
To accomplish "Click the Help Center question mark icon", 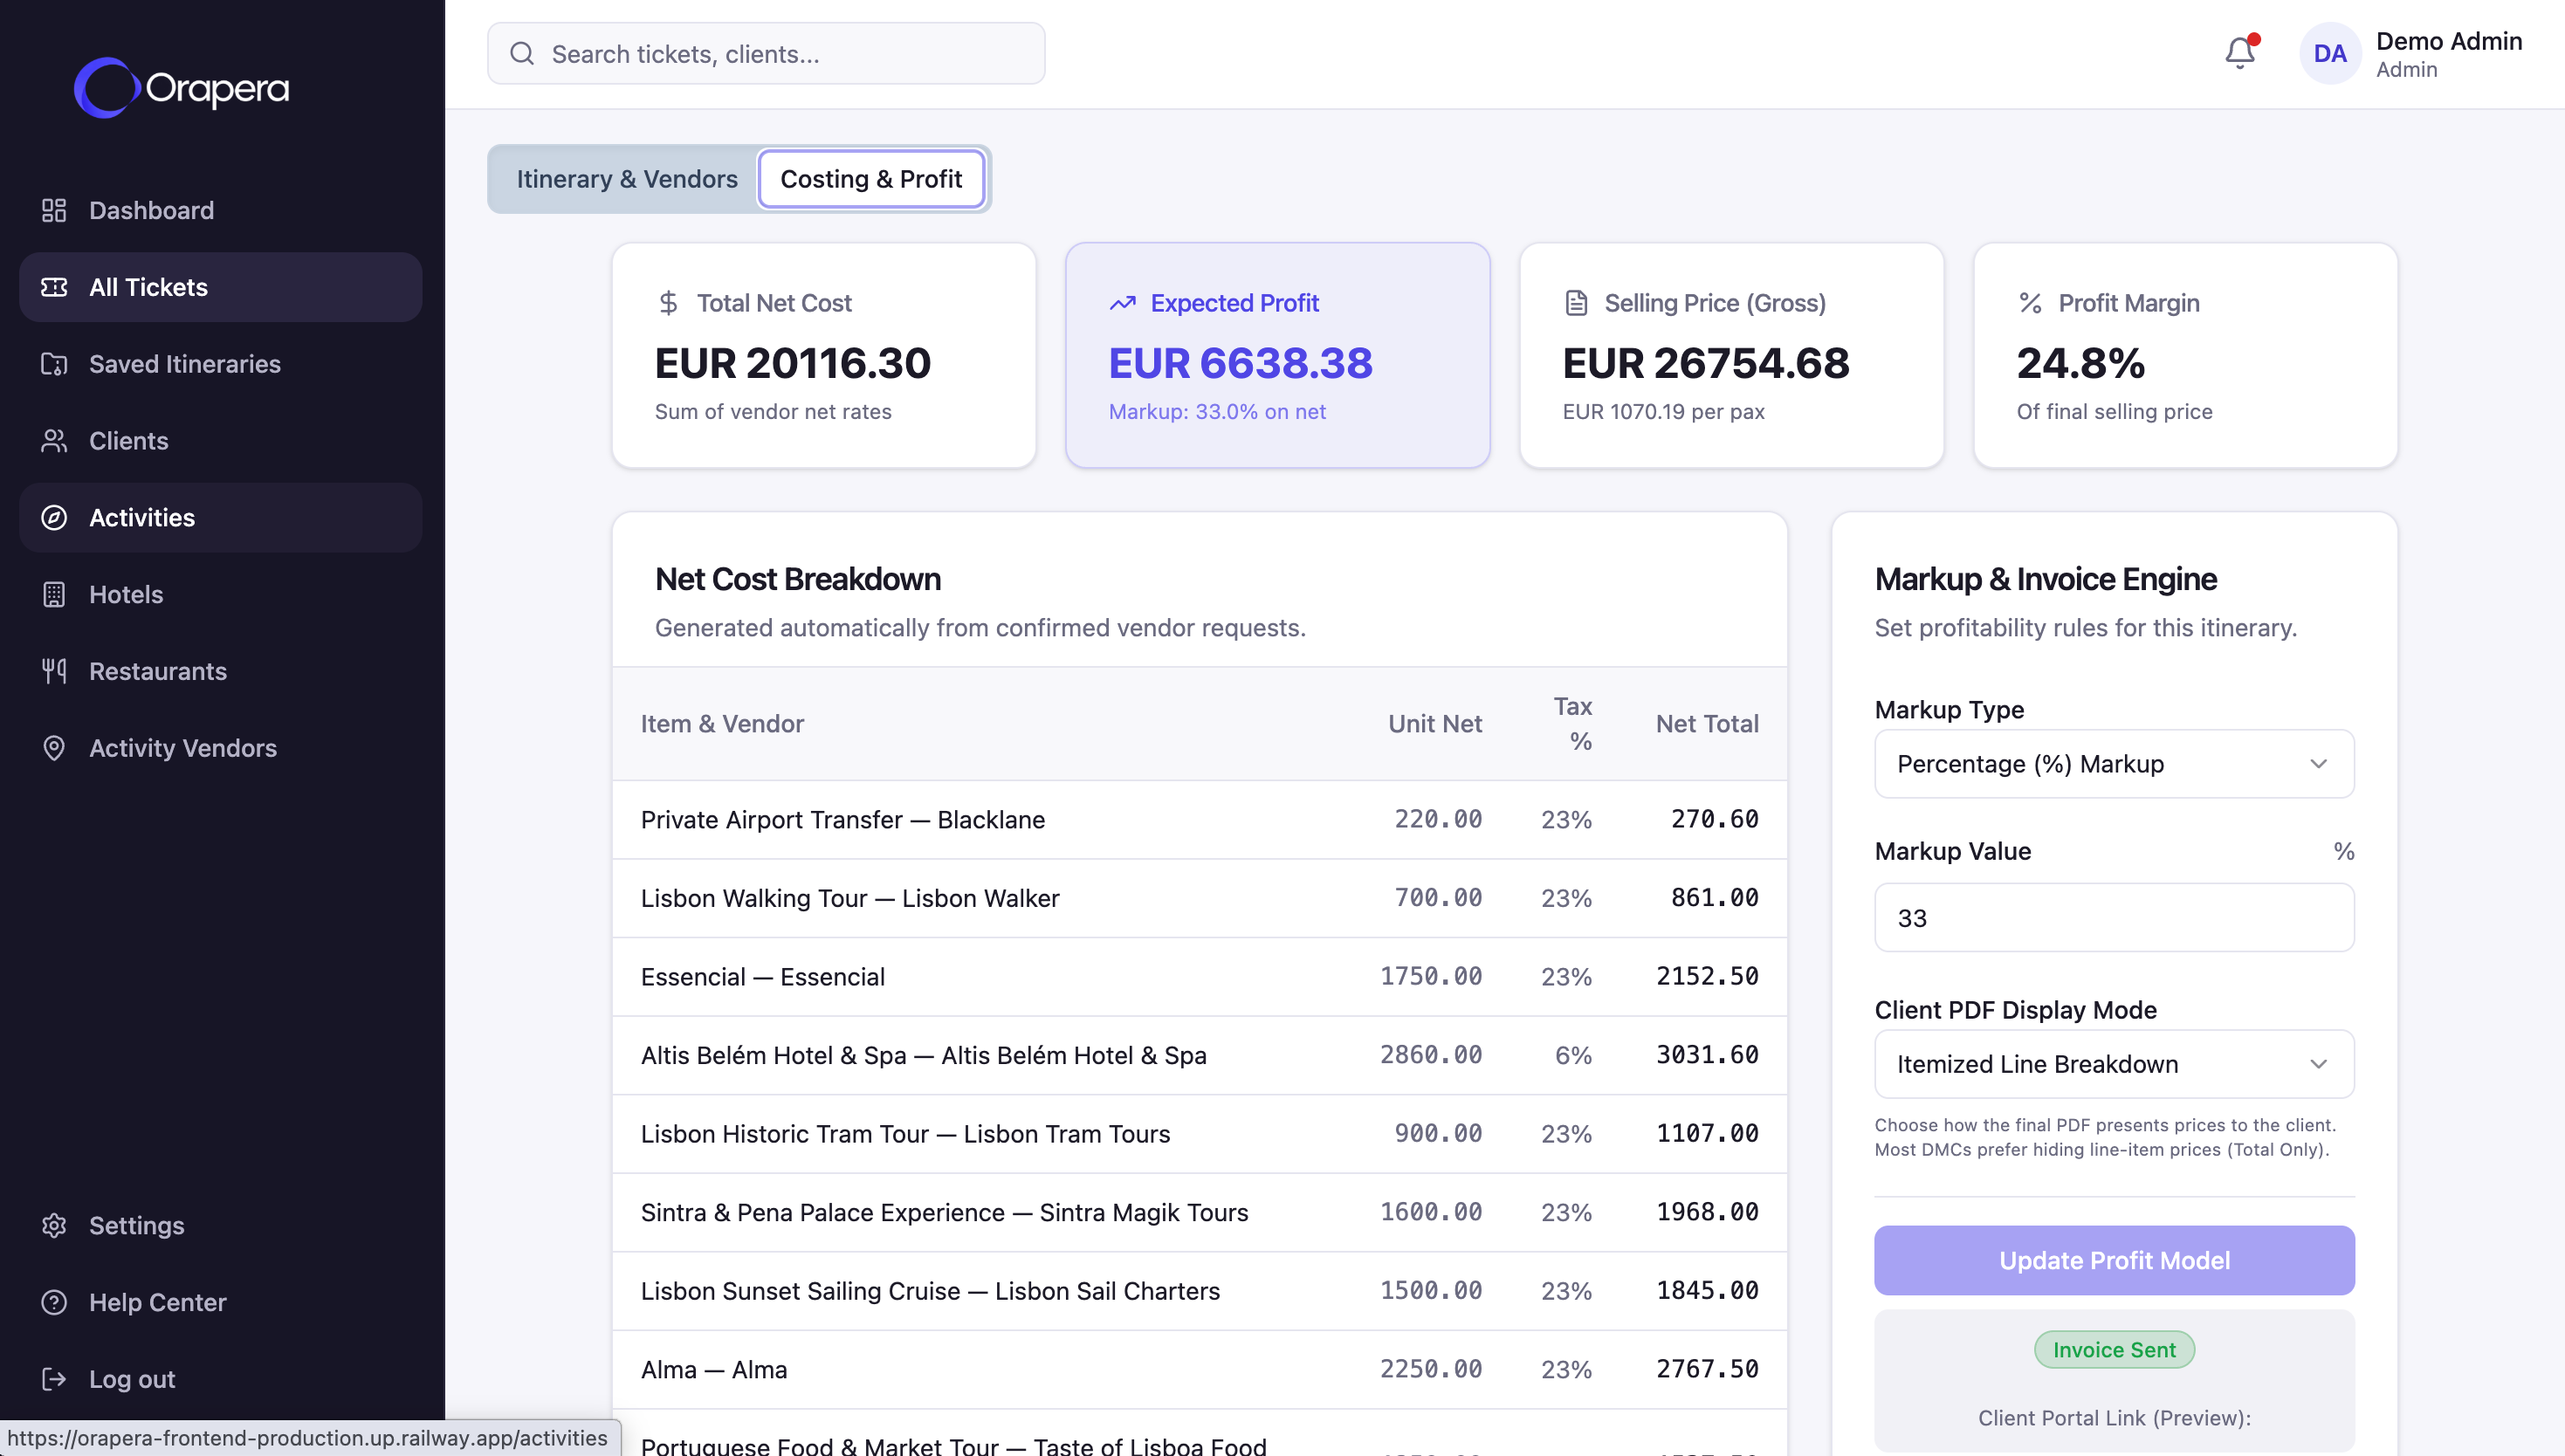I will tap(54, 1302).
